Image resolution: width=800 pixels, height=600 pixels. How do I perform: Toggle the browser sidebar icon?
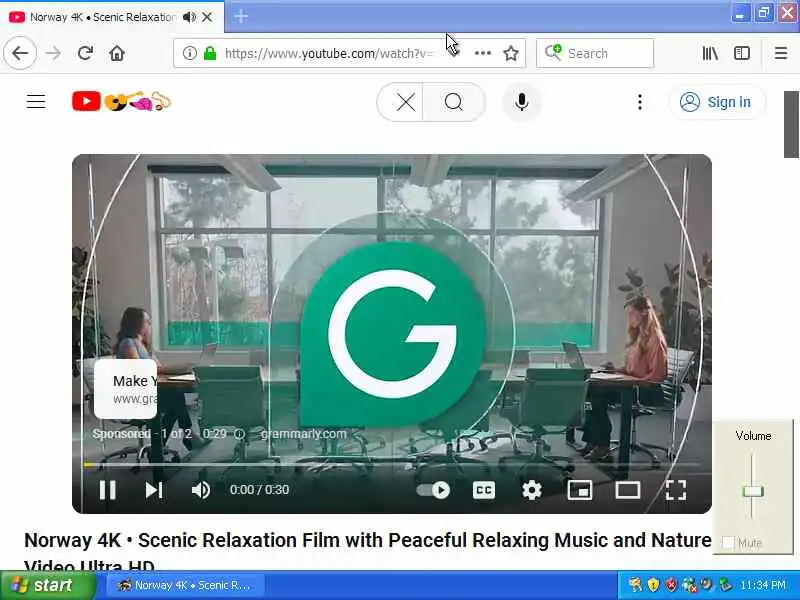point(742,53)
